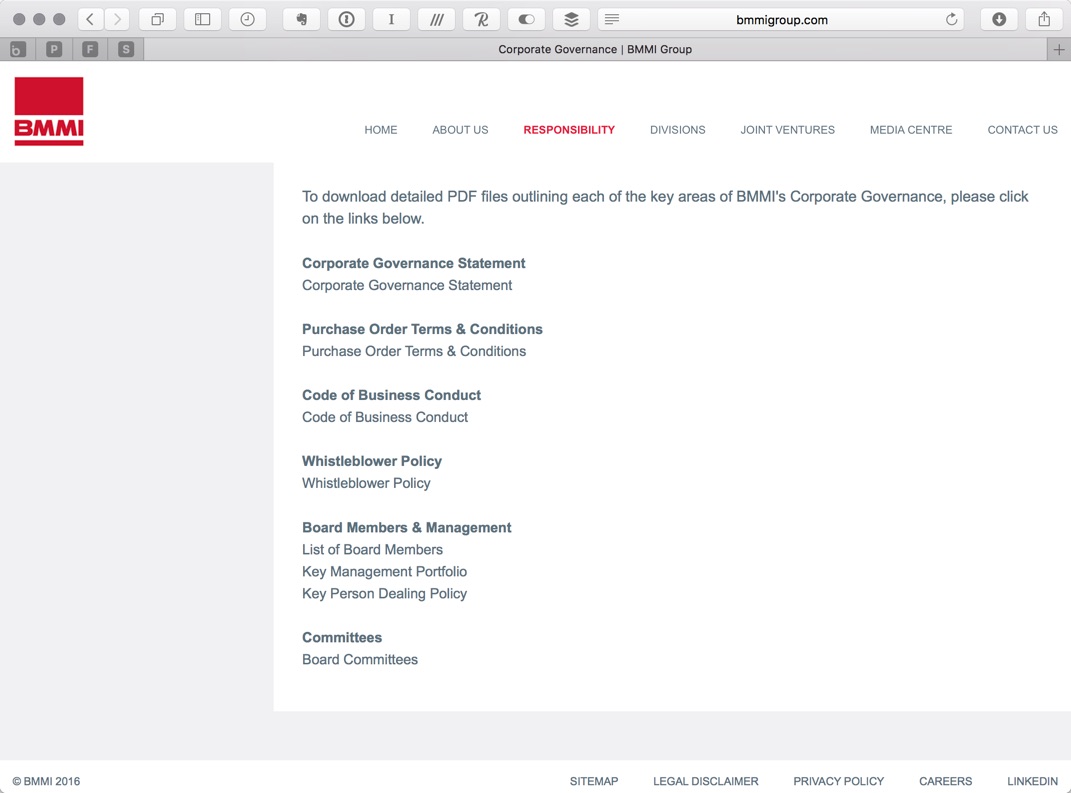The image size is (1071, 793).
Task: Click the '© BMMI 2016' copyright text
Action: 46,781
